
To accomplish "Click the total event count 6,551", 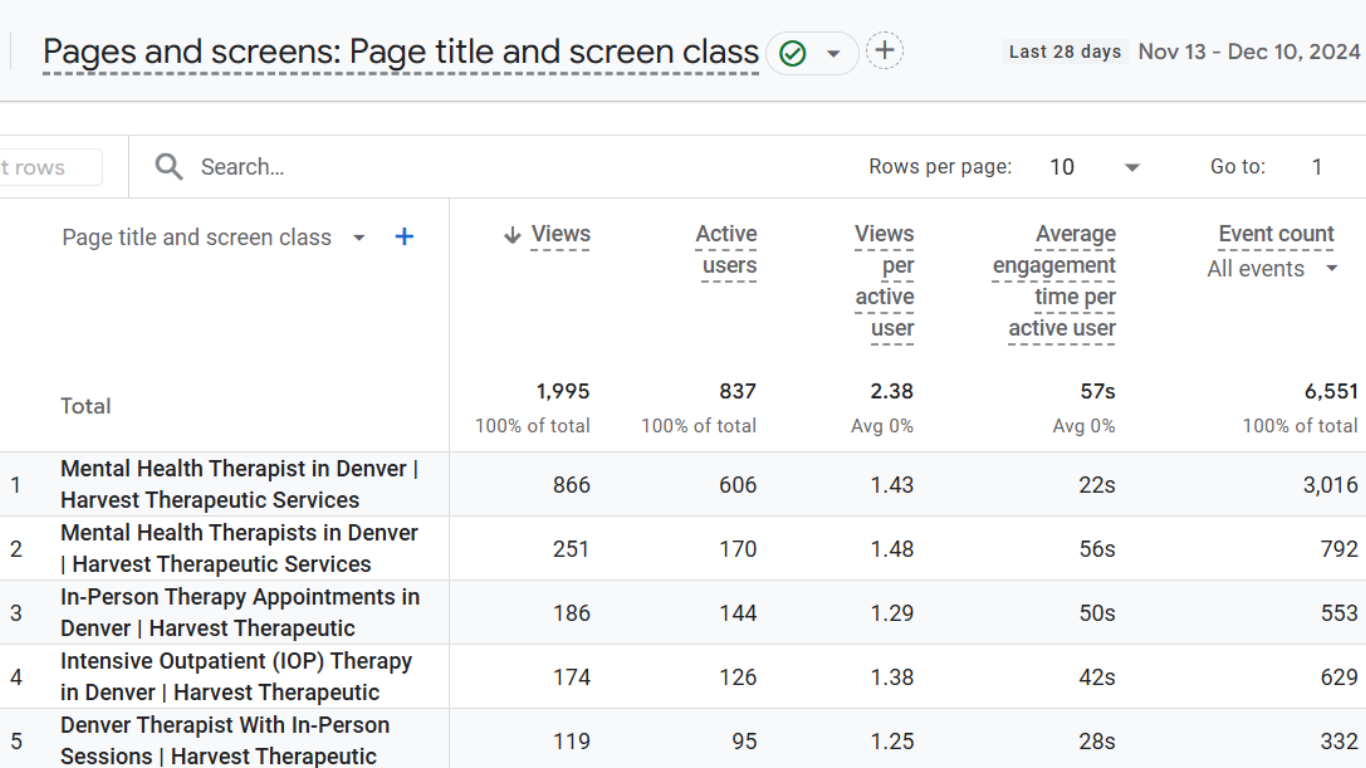I will click(1331, 391).
